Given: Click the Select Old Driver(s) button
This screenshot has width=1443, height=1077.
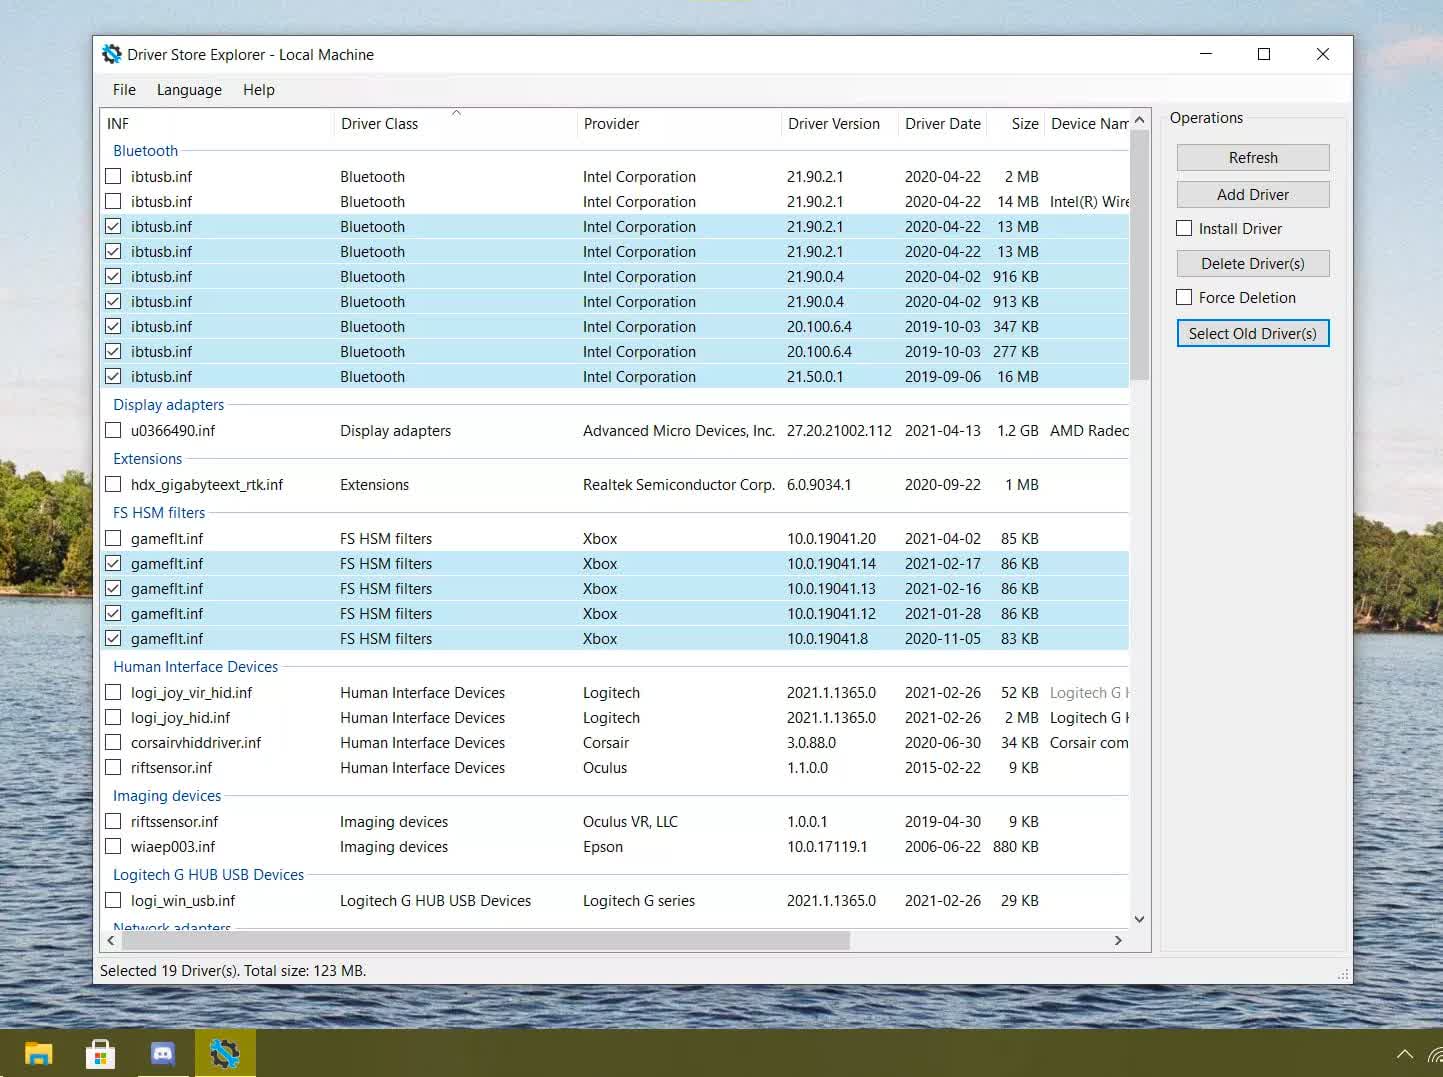Looking at the screenshot, I should click(x=1252, y=333).
